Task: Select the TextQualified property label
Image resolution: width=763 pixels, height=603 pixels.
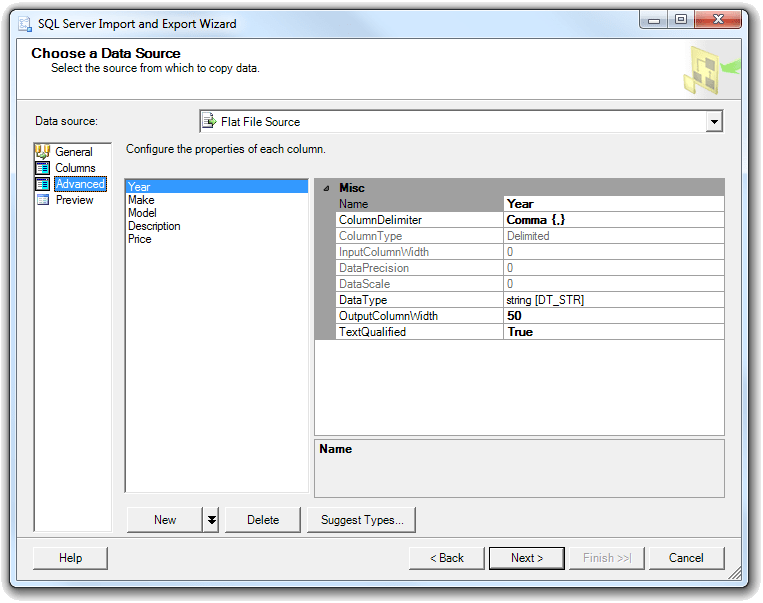Action: [372, 332]
